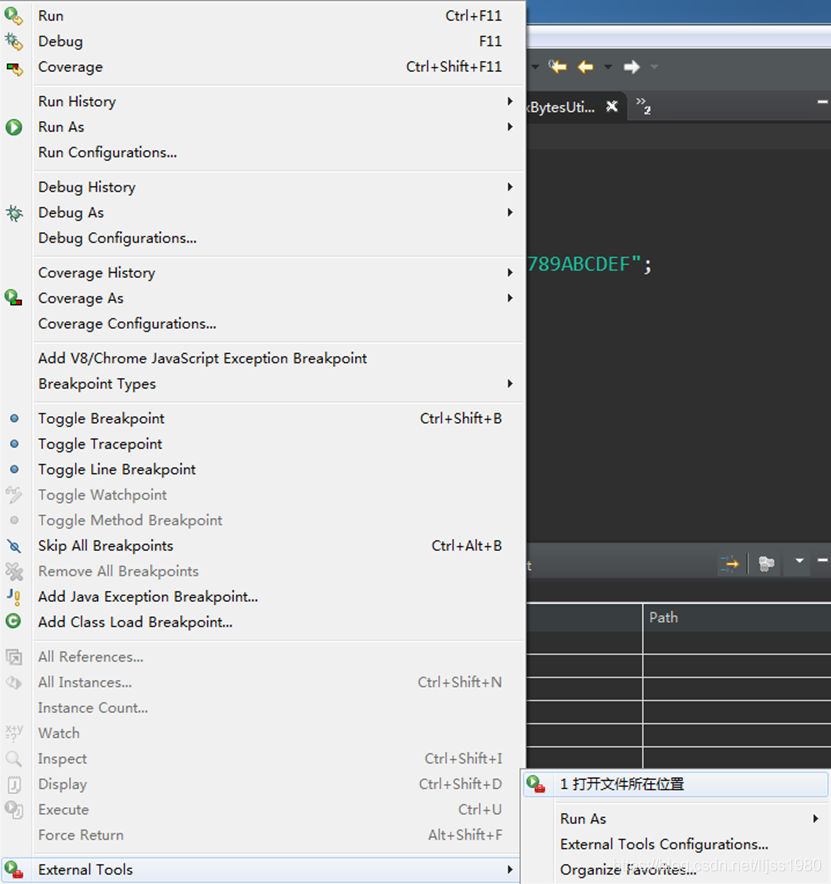831x884 pixels.
Task: Click the blue dot icon beside Toggle Line Breakpoint
Action: point(14,469)
